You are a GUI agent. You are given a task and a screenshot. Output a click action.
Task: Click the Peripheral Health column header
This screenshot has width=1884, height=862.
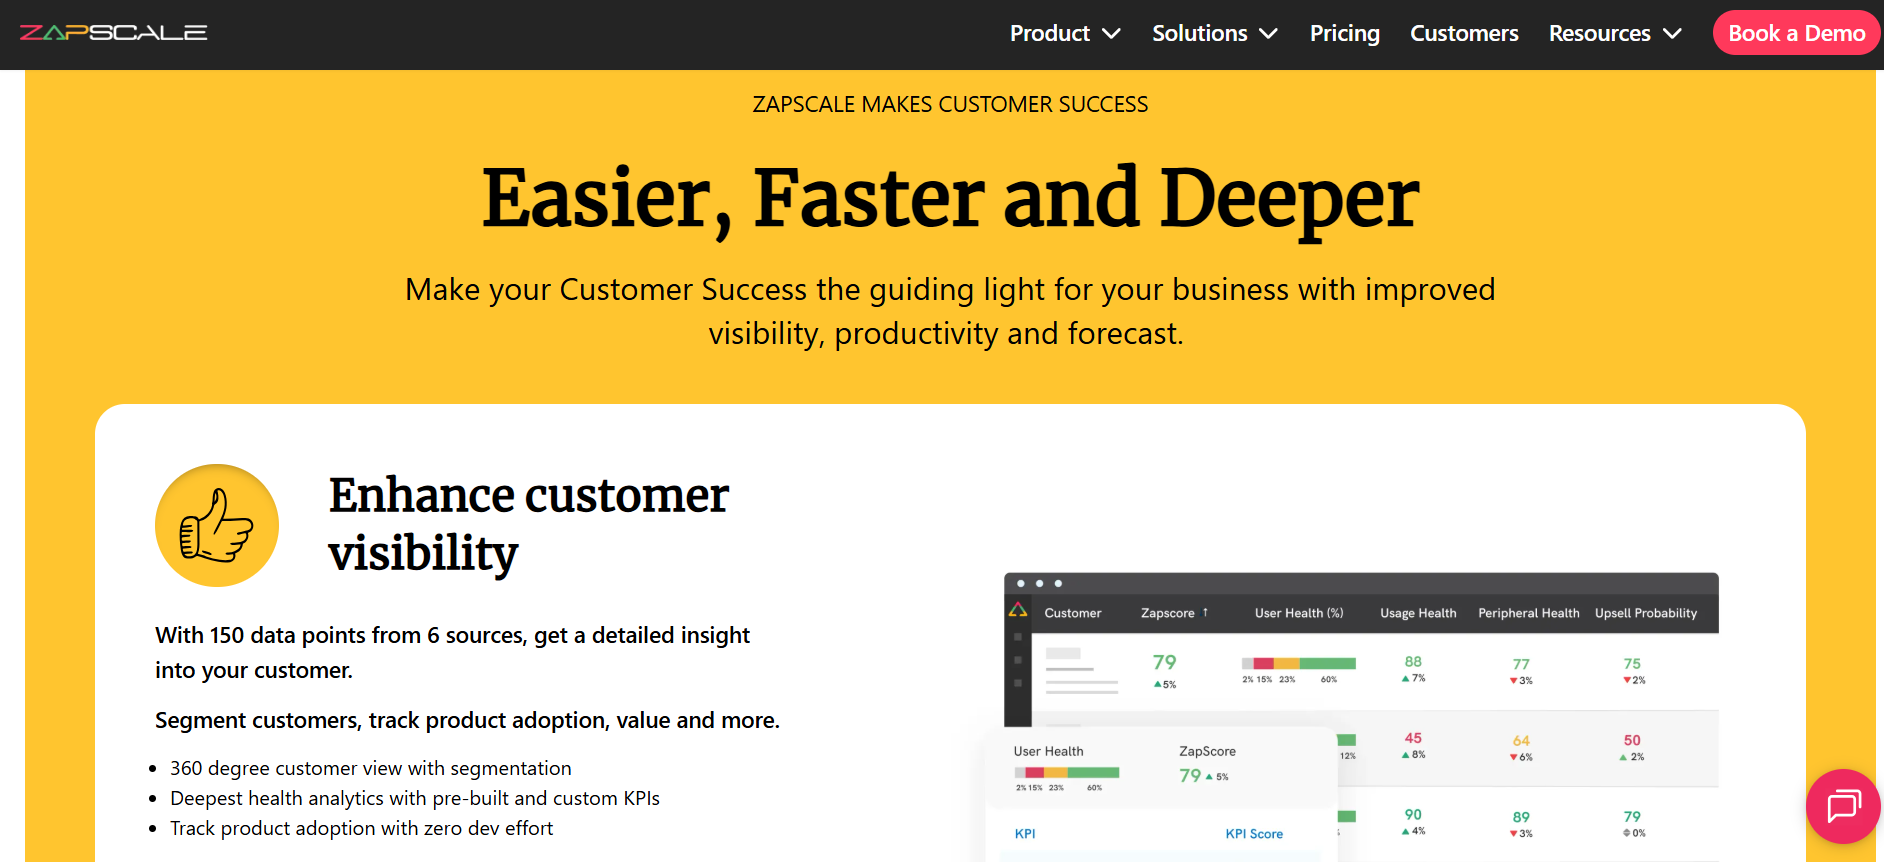pos(1528,613)
